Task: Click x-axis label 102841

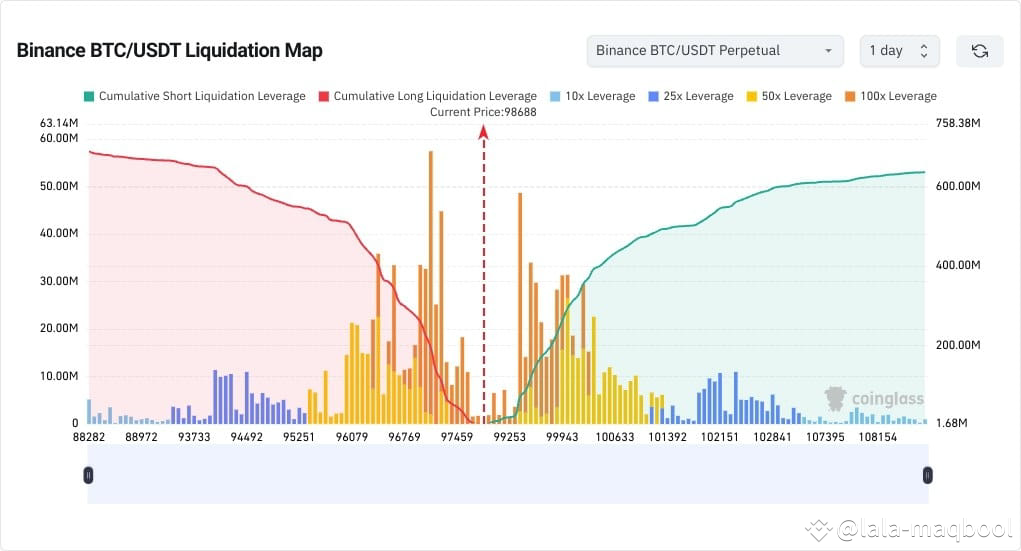Action: [x=772, y=437]
